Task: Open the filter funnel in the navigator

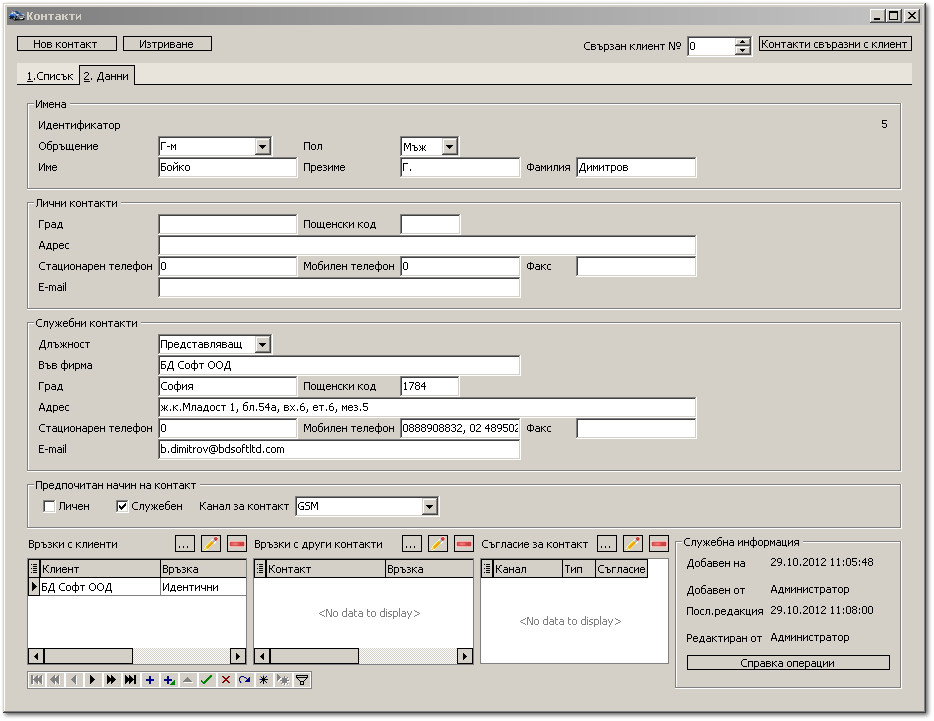Action: [302, 680]
